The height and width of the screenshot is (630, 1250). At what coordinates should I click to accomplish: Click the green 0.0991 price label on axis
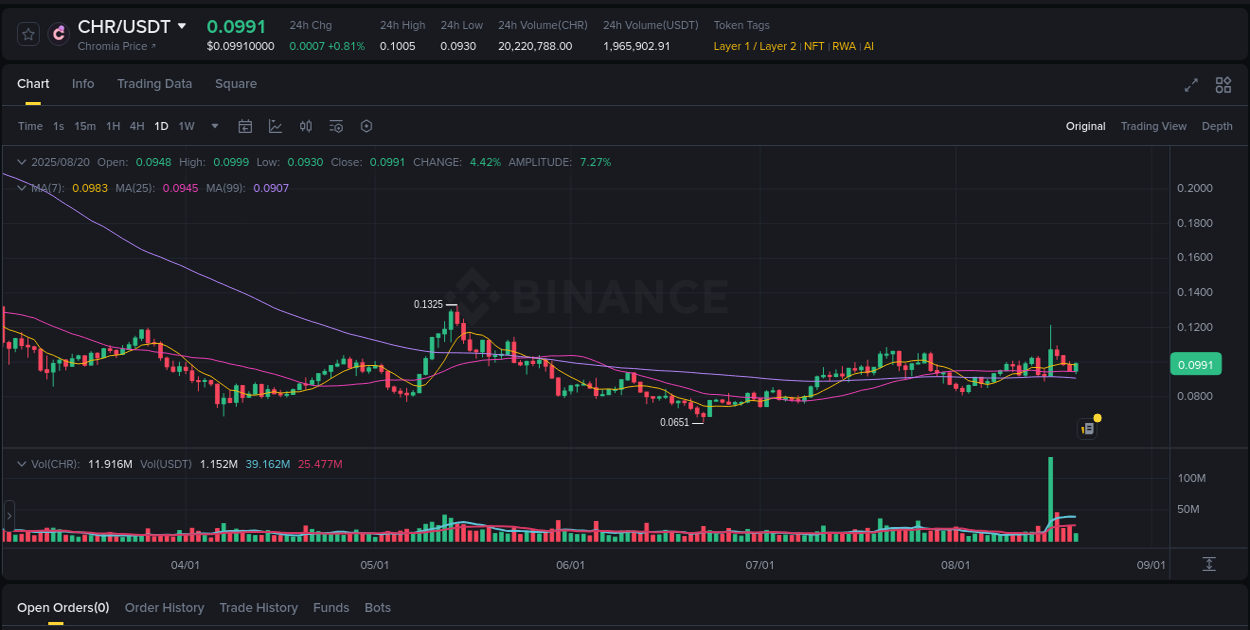1196,364
